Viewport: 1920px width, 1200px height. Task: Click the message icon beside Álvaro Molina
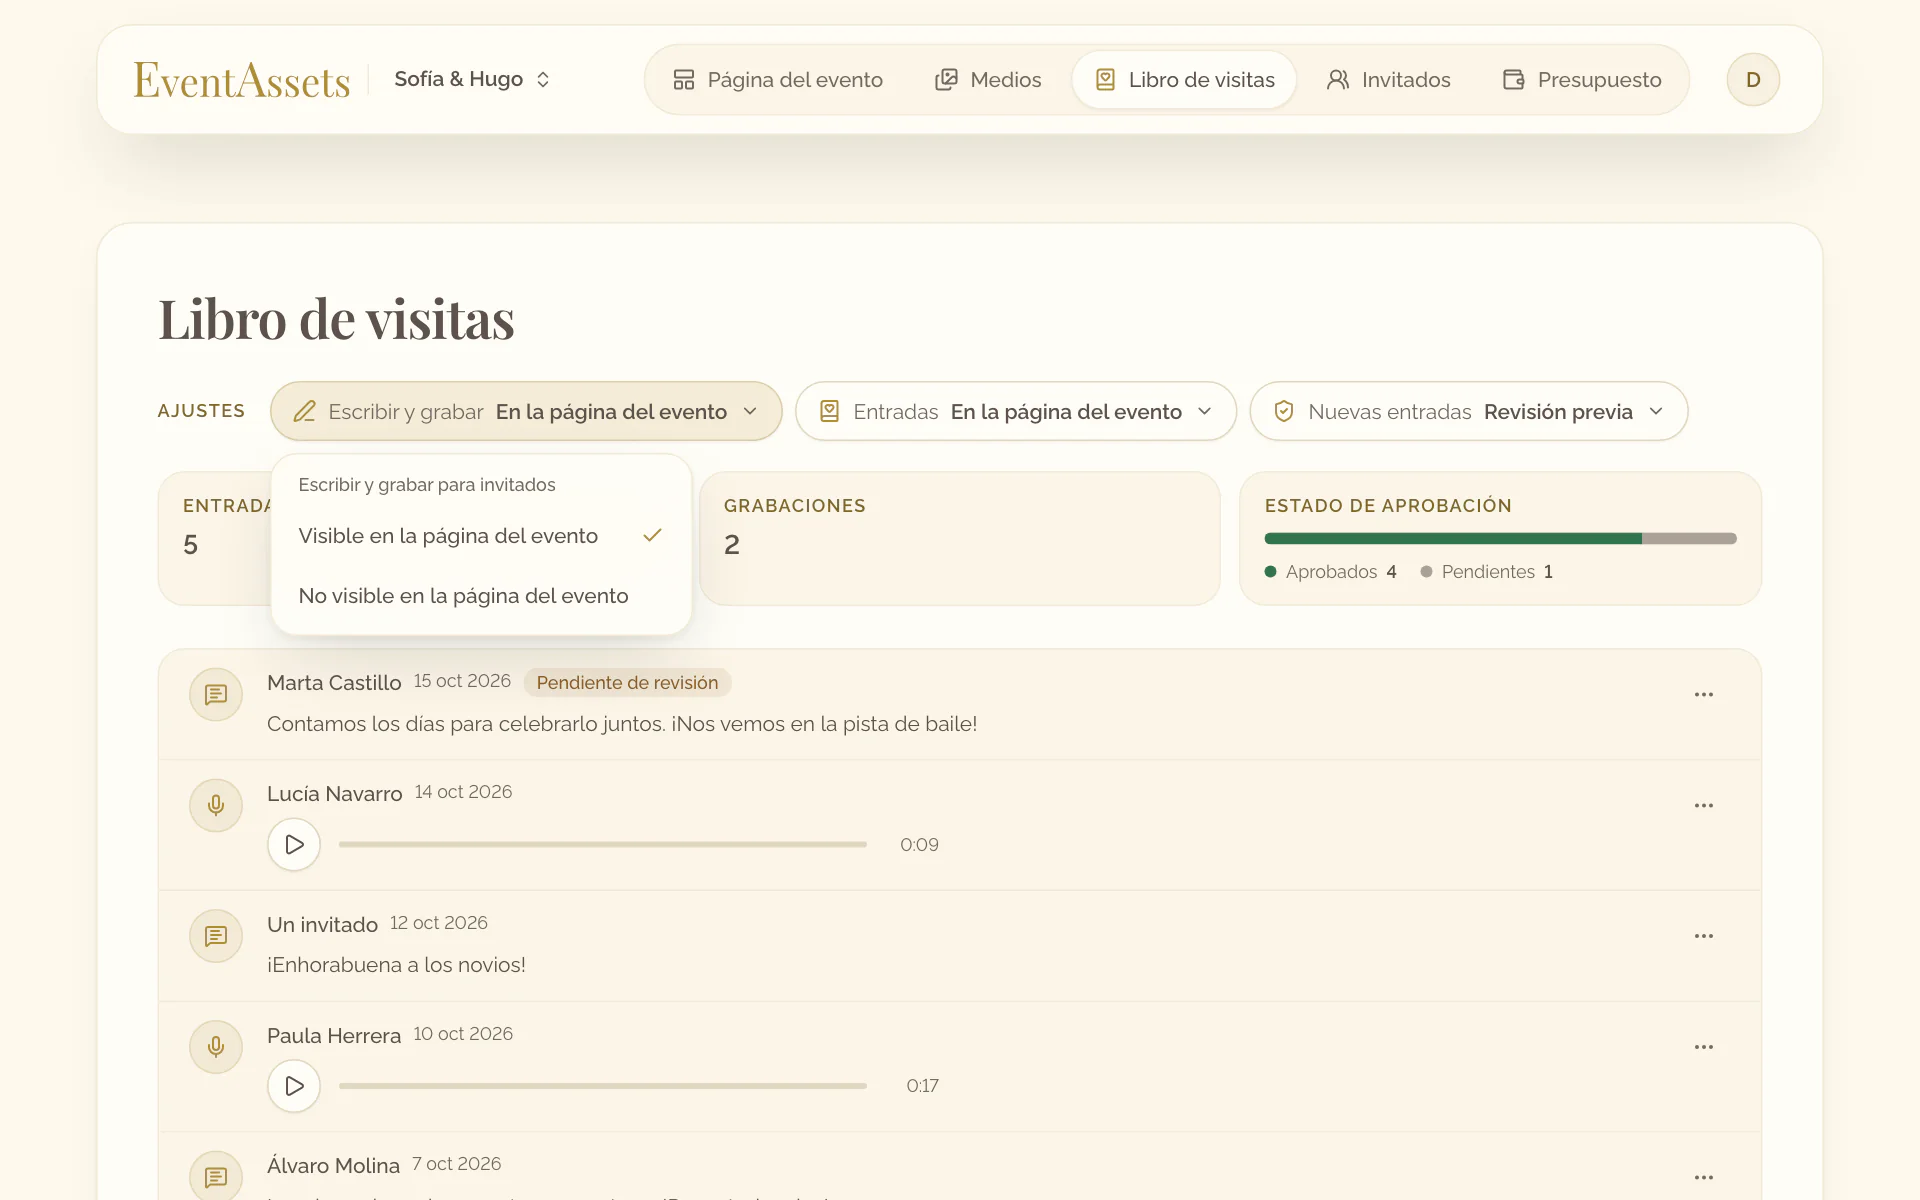(x=216, y=1177)
